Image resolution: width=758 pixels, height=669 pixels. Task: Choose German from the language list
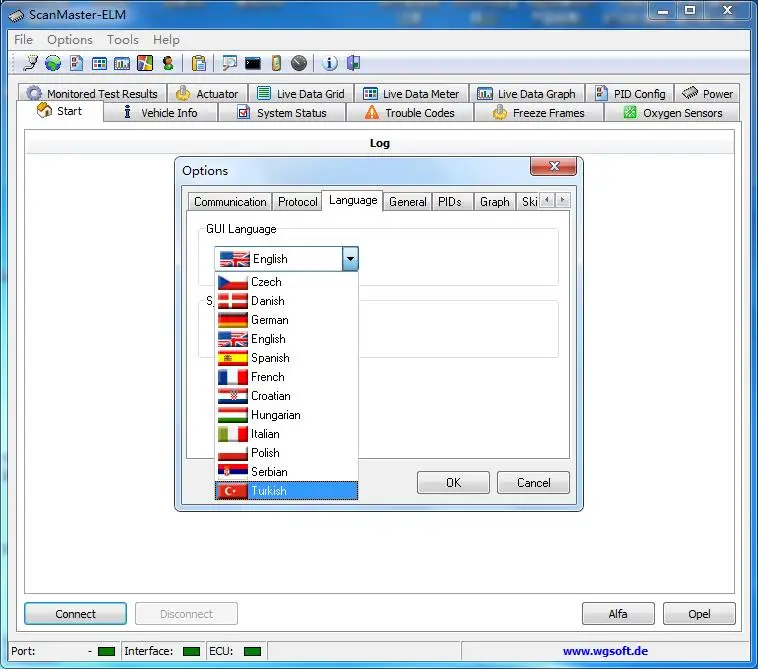click(x=286, y=320)
